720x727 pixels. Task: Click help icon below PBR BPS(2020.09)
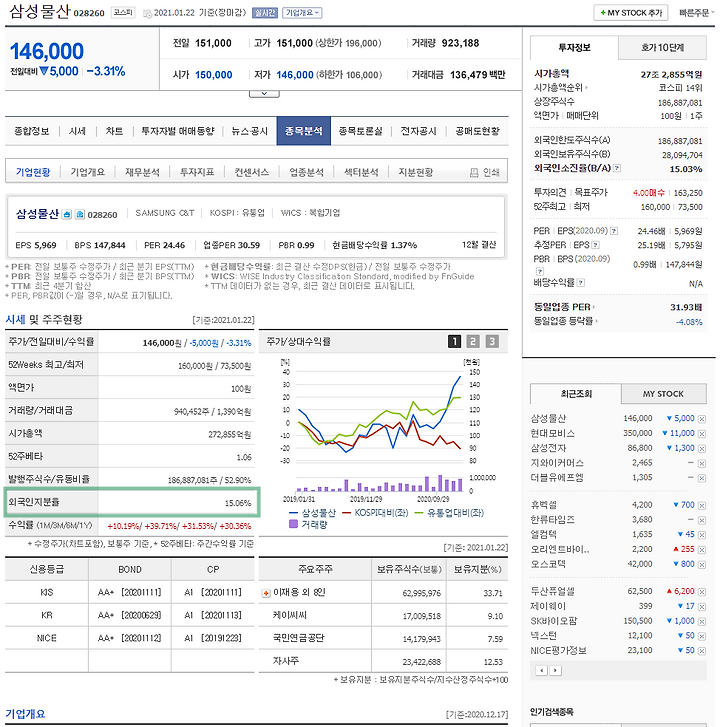point(540,271)
